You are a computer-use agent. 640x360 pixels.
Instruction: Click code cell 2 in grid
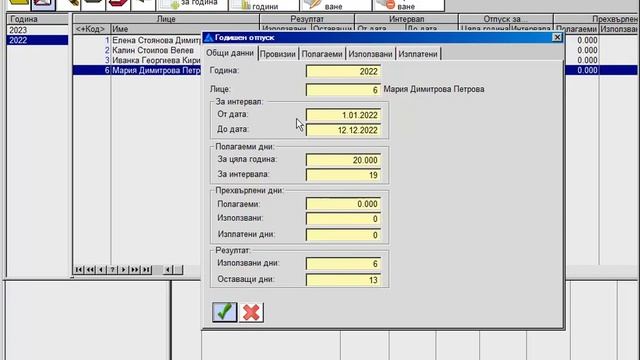pyautogui.click(x=92, y=50)
